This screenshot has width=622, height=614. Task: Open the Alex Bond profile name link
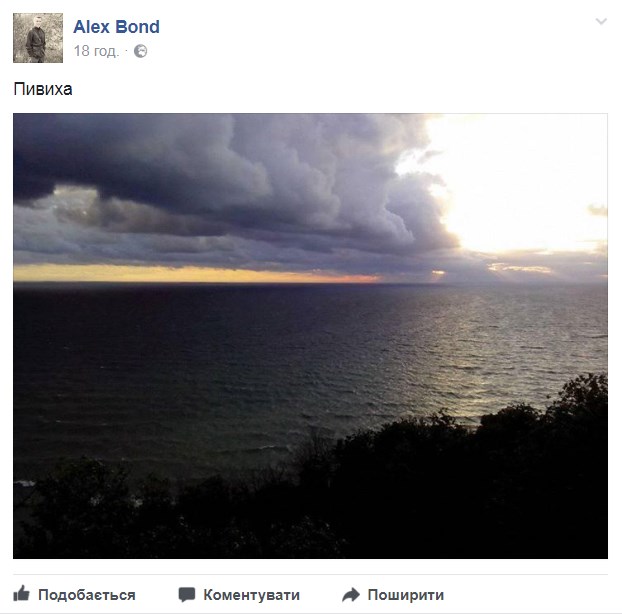(116, 27)
